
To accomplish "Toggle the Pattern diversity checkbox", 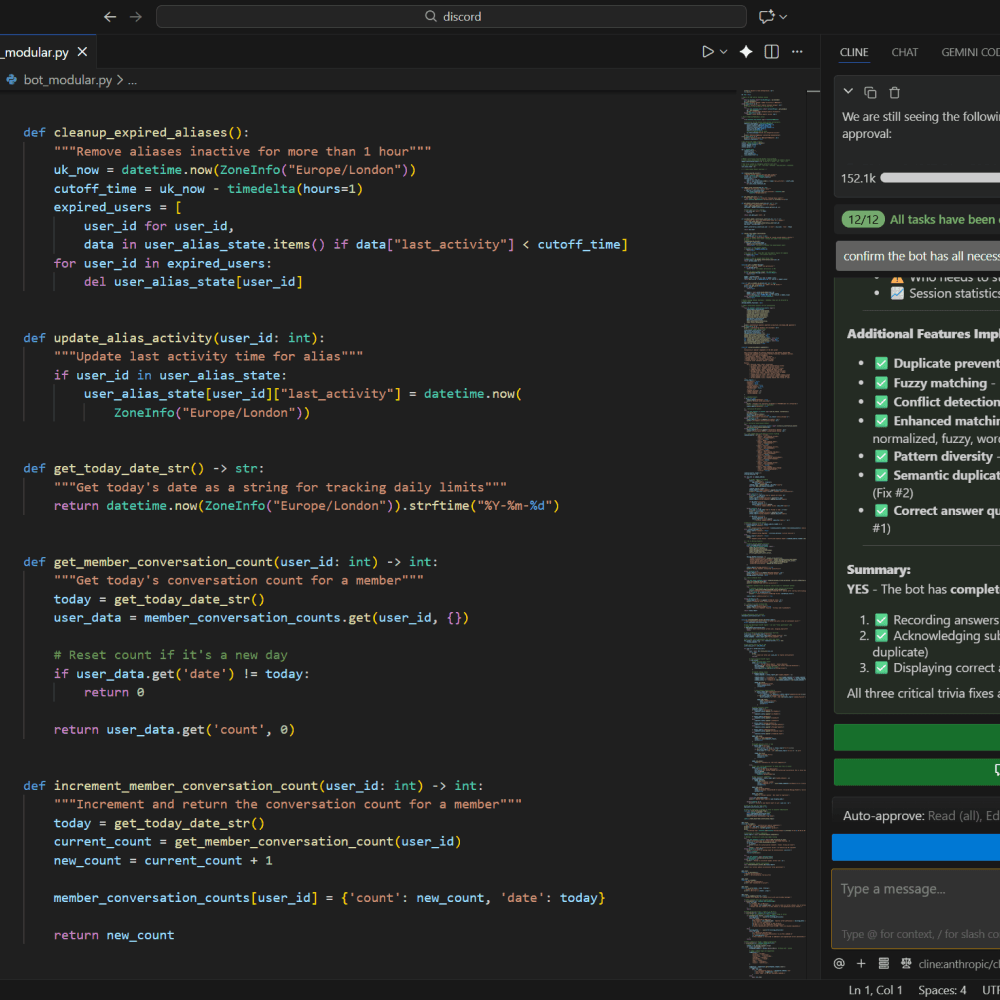I will point(881,456).
